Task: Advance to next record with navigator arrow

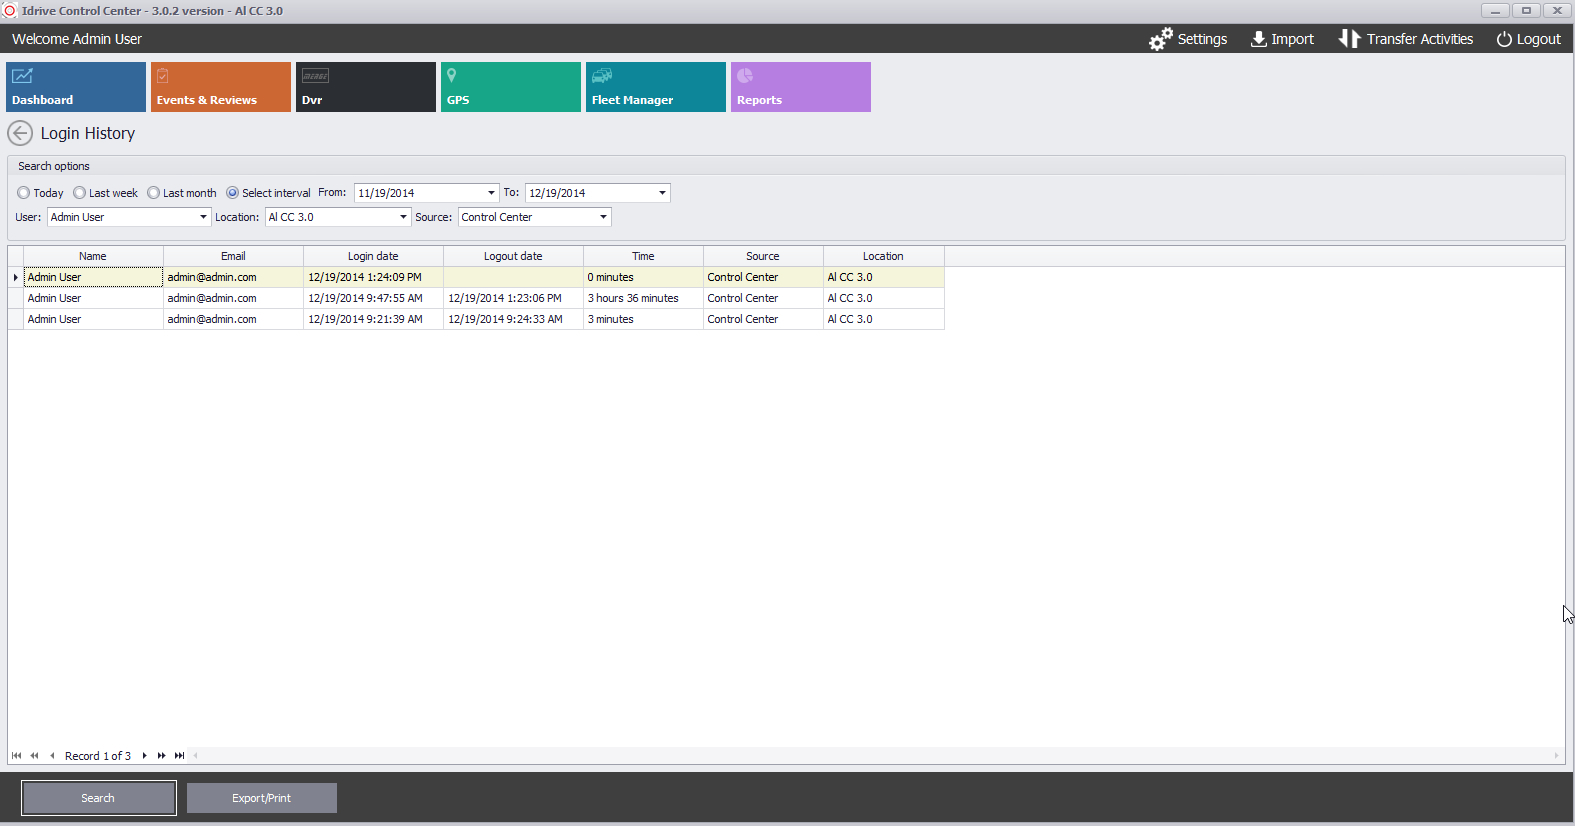Action: (x=145, y=756)
